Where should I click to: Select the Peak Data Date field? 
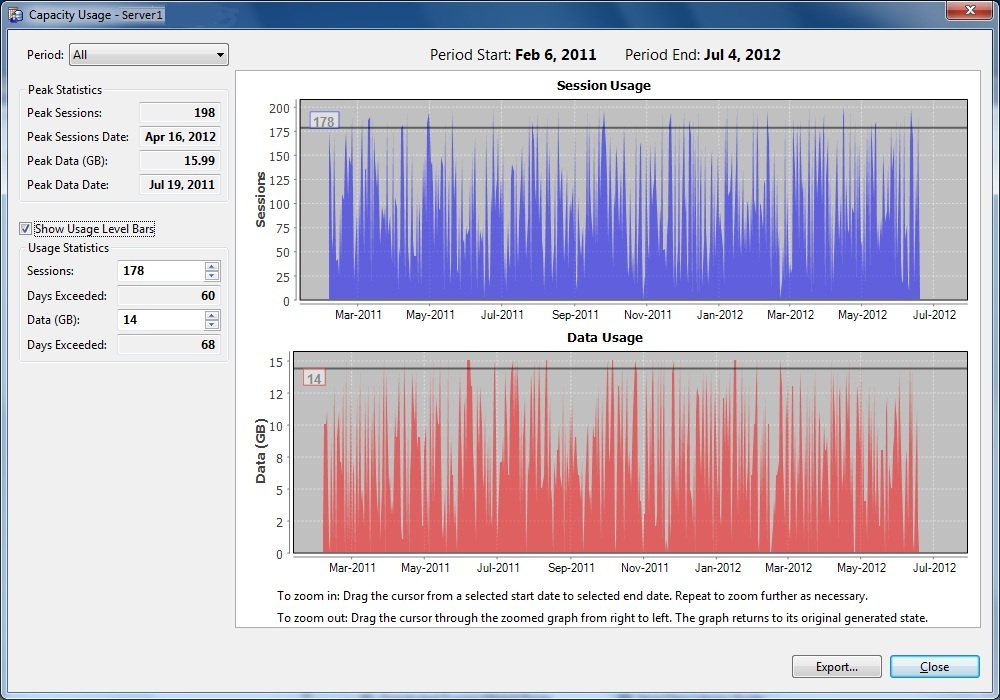coord(179,185)
